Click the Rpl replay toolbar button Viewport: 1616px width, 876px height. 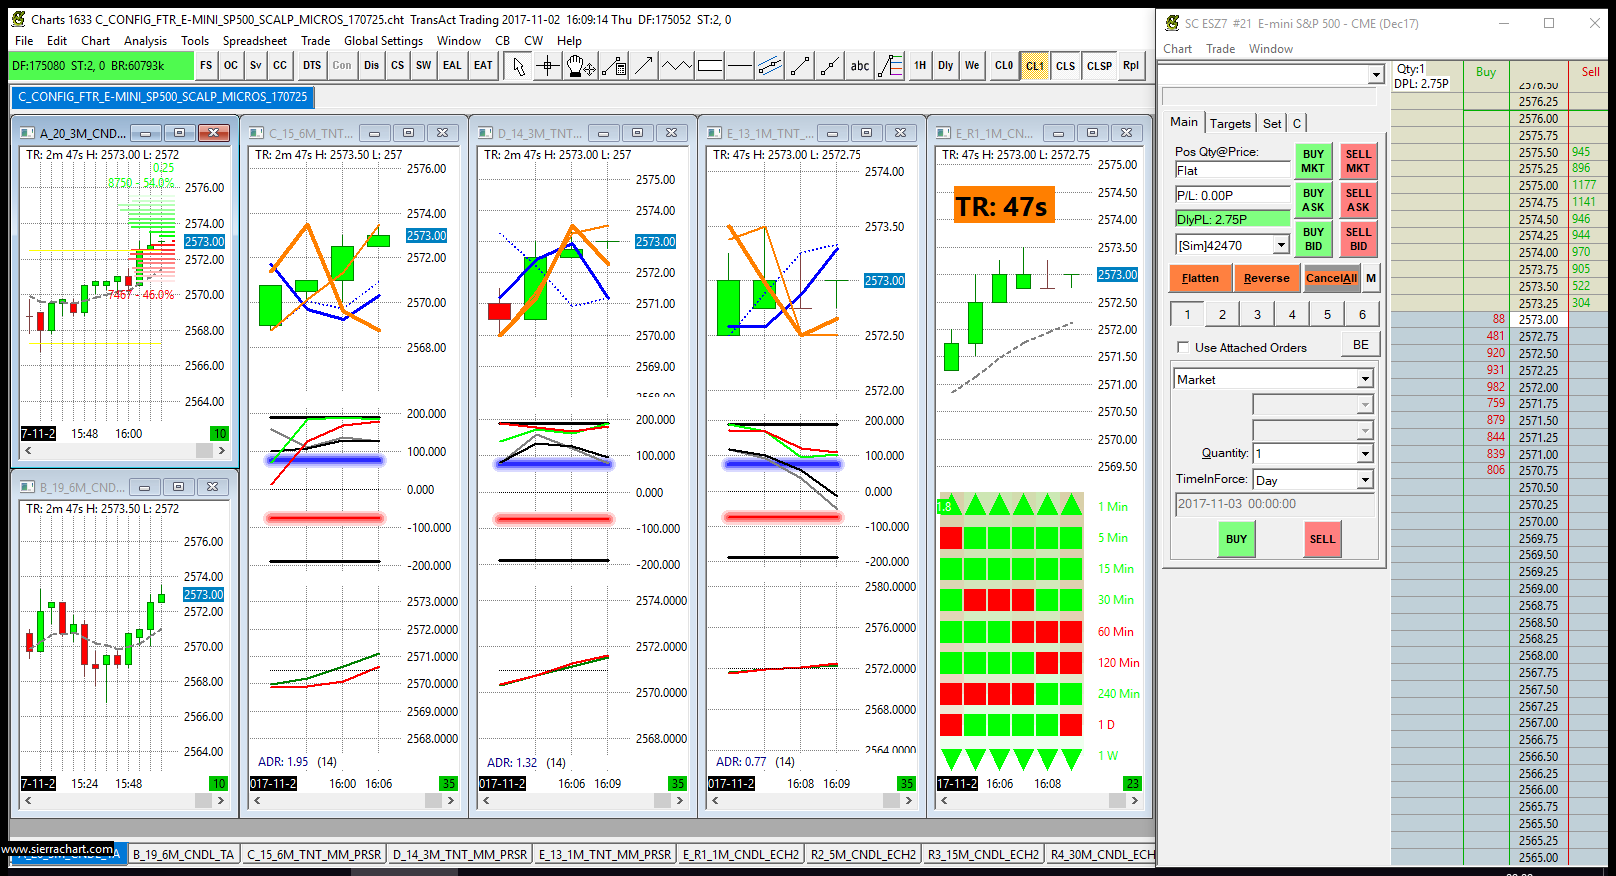(1131, 66)
